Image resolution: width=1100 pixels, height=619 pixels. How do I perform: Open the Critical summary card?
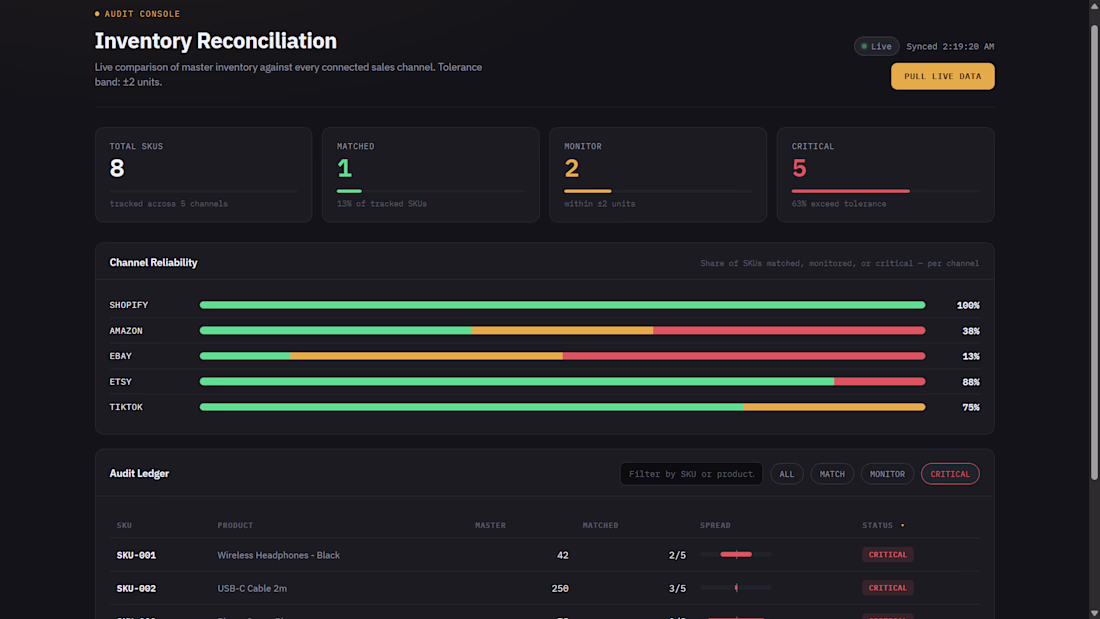[x=885, y=175]
